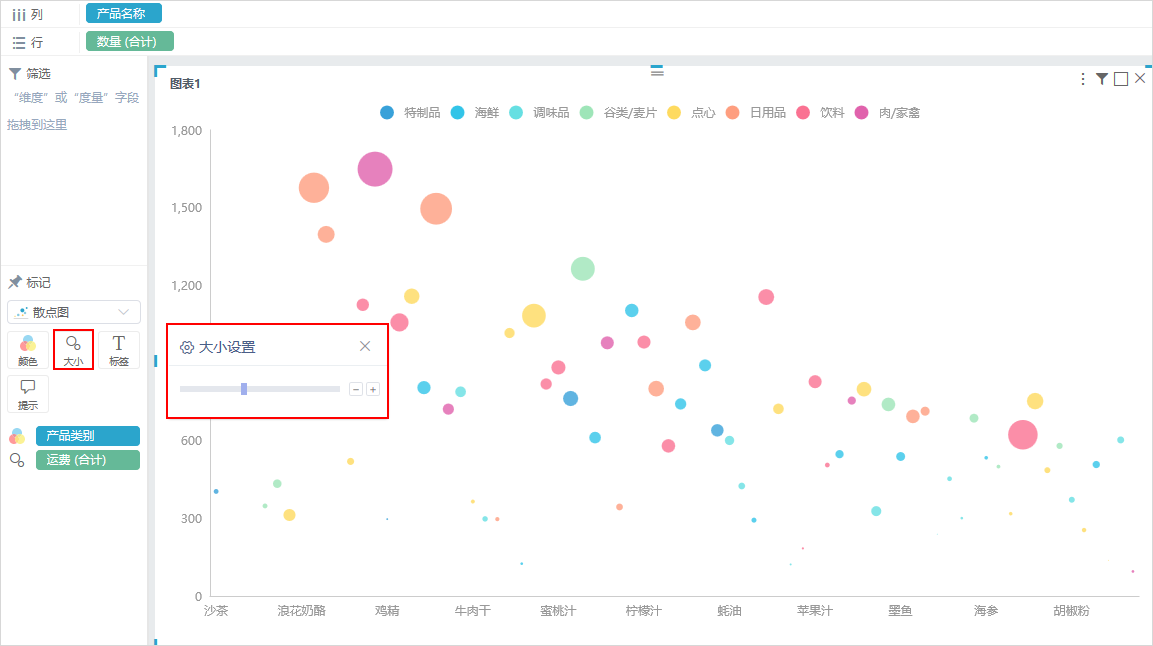Click the y-axis value 1,500

point(186,208)
